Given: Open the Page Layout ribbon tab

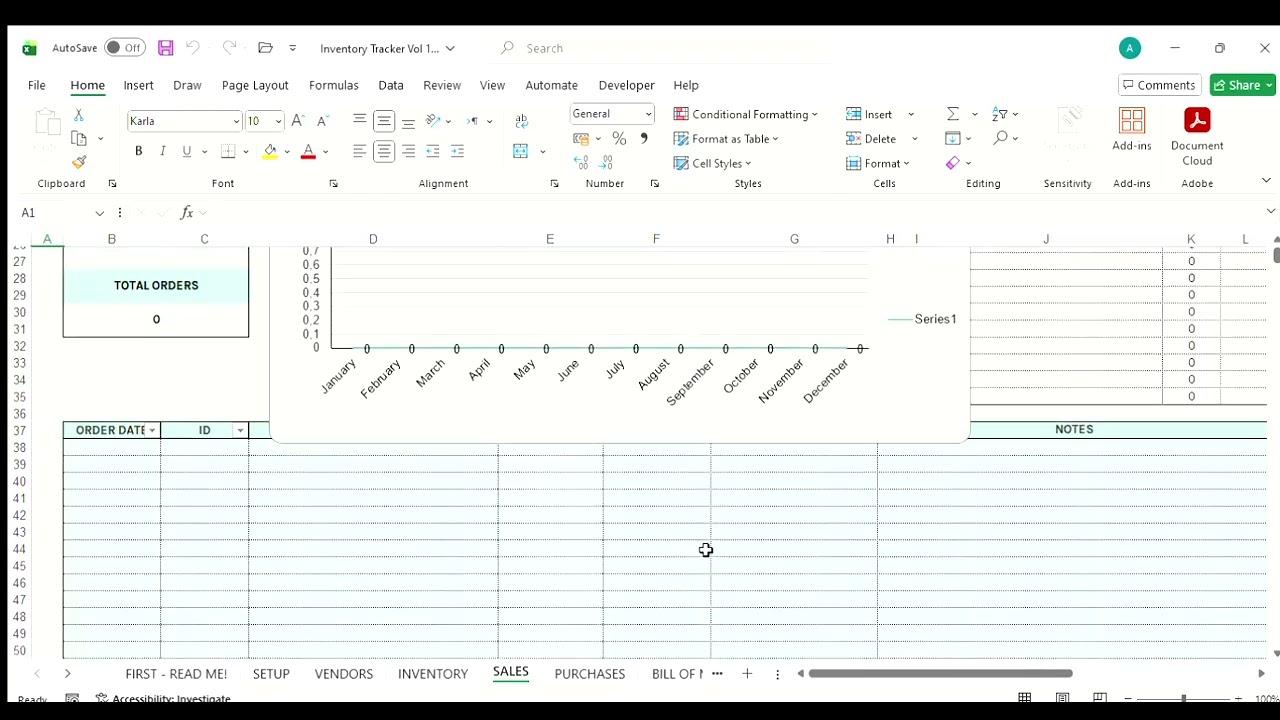Looking at the screenshot, I should pos(255,85).
